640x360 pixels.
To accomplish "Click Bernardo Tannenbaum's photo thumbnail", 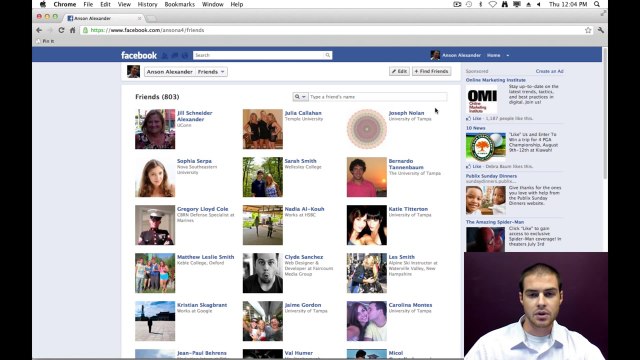I will point(367,177).
